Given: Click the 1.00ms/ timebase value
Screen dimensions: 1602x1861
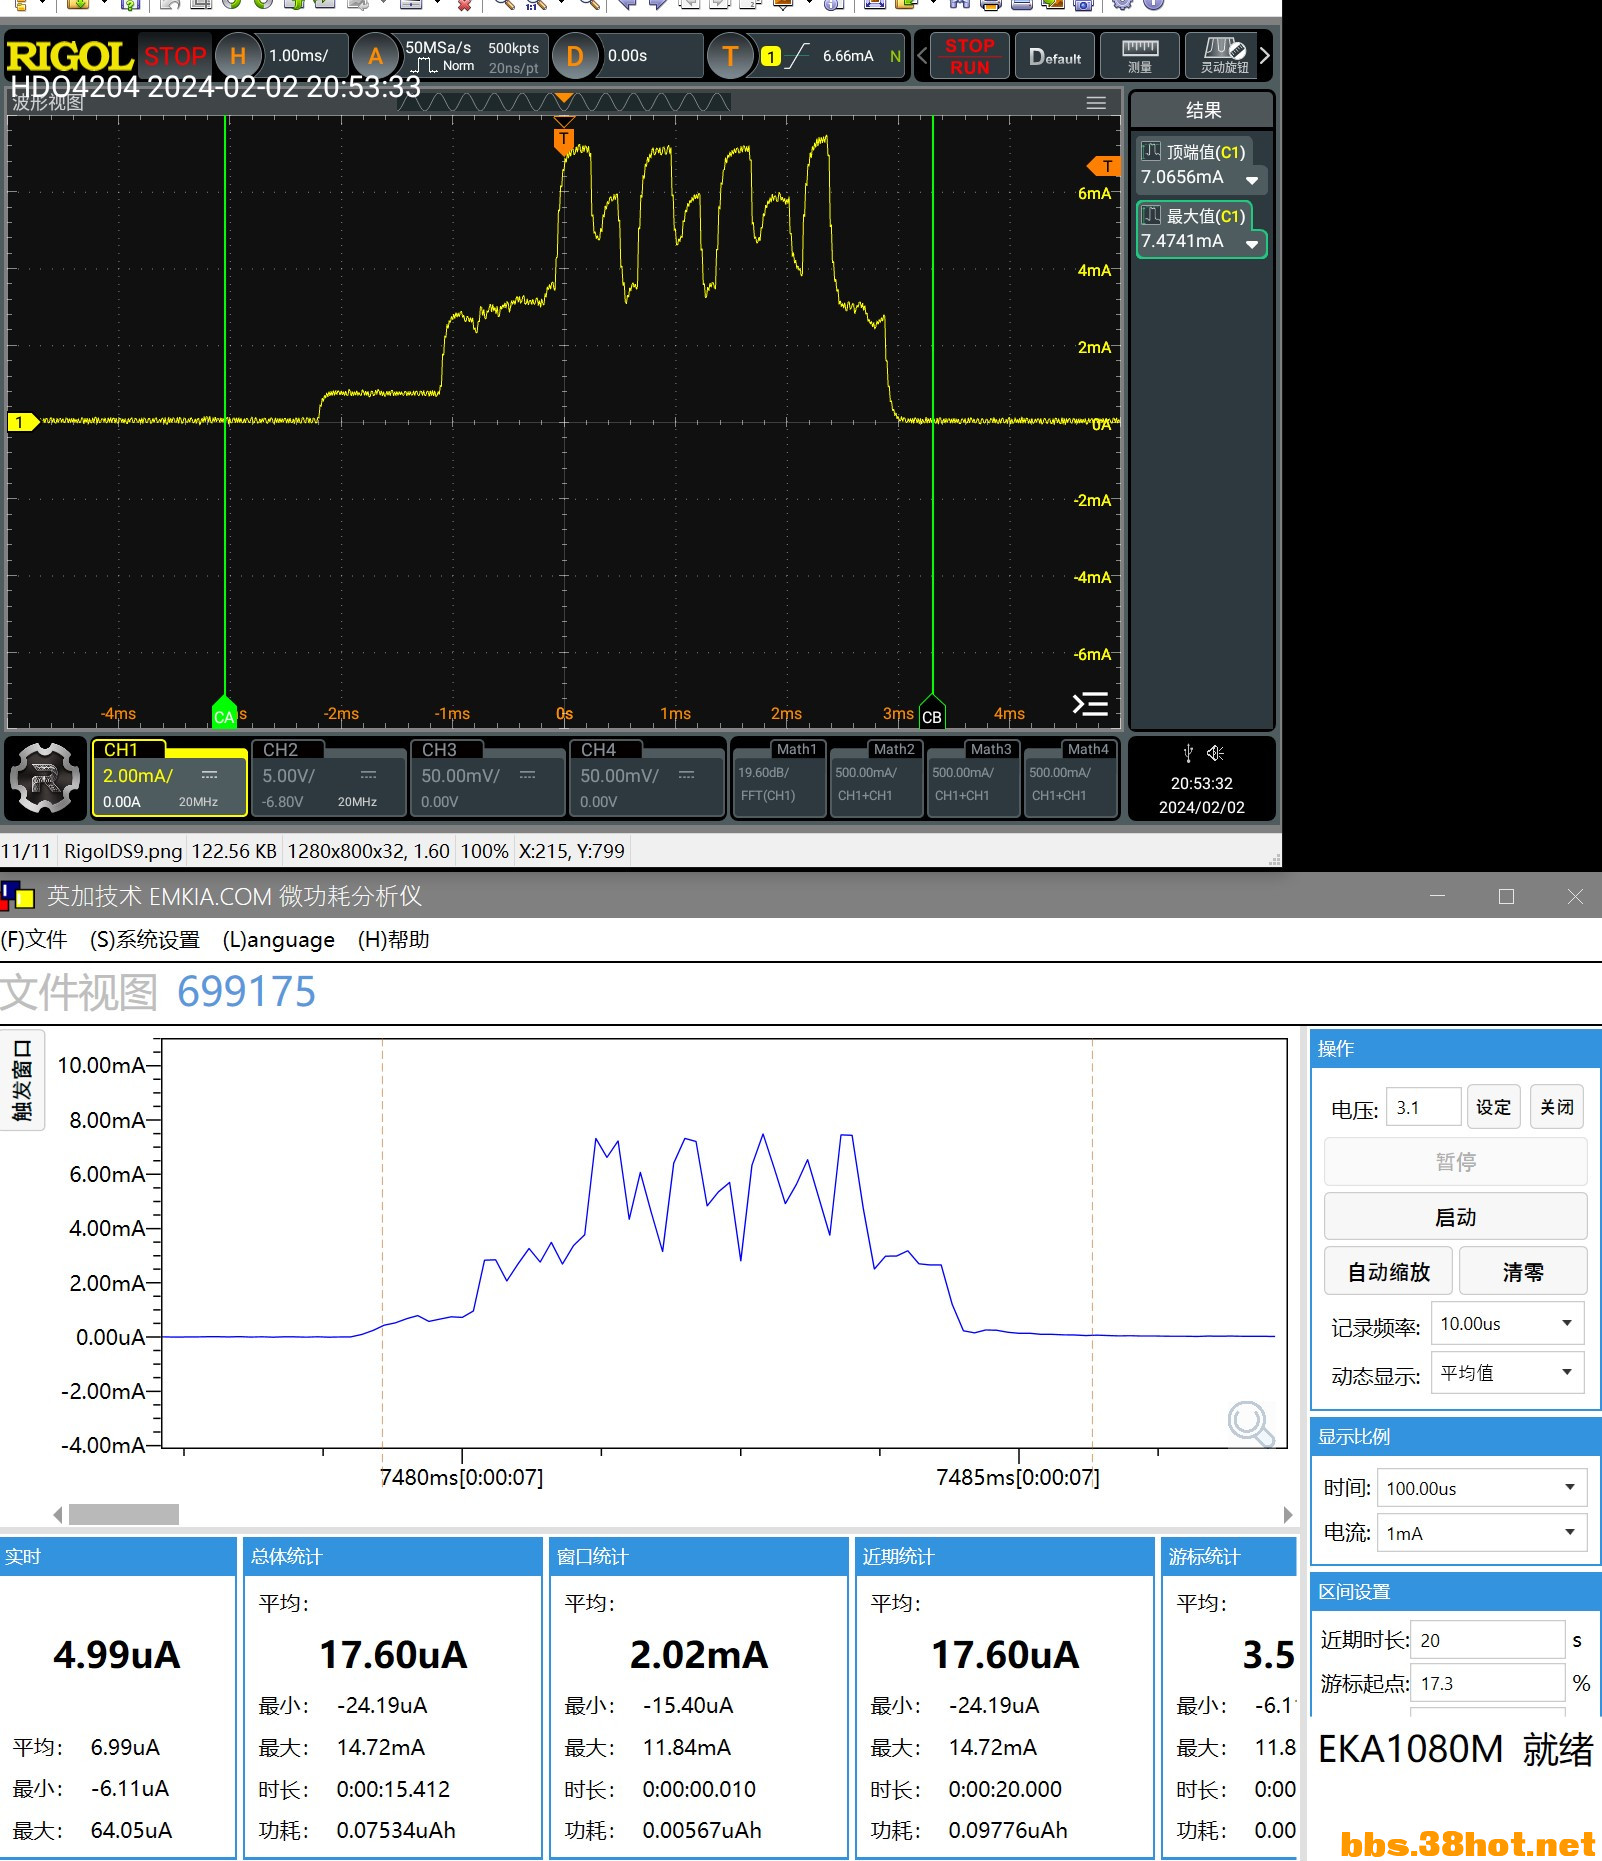Looking at the screenshot, I should (x=298, y=56).
